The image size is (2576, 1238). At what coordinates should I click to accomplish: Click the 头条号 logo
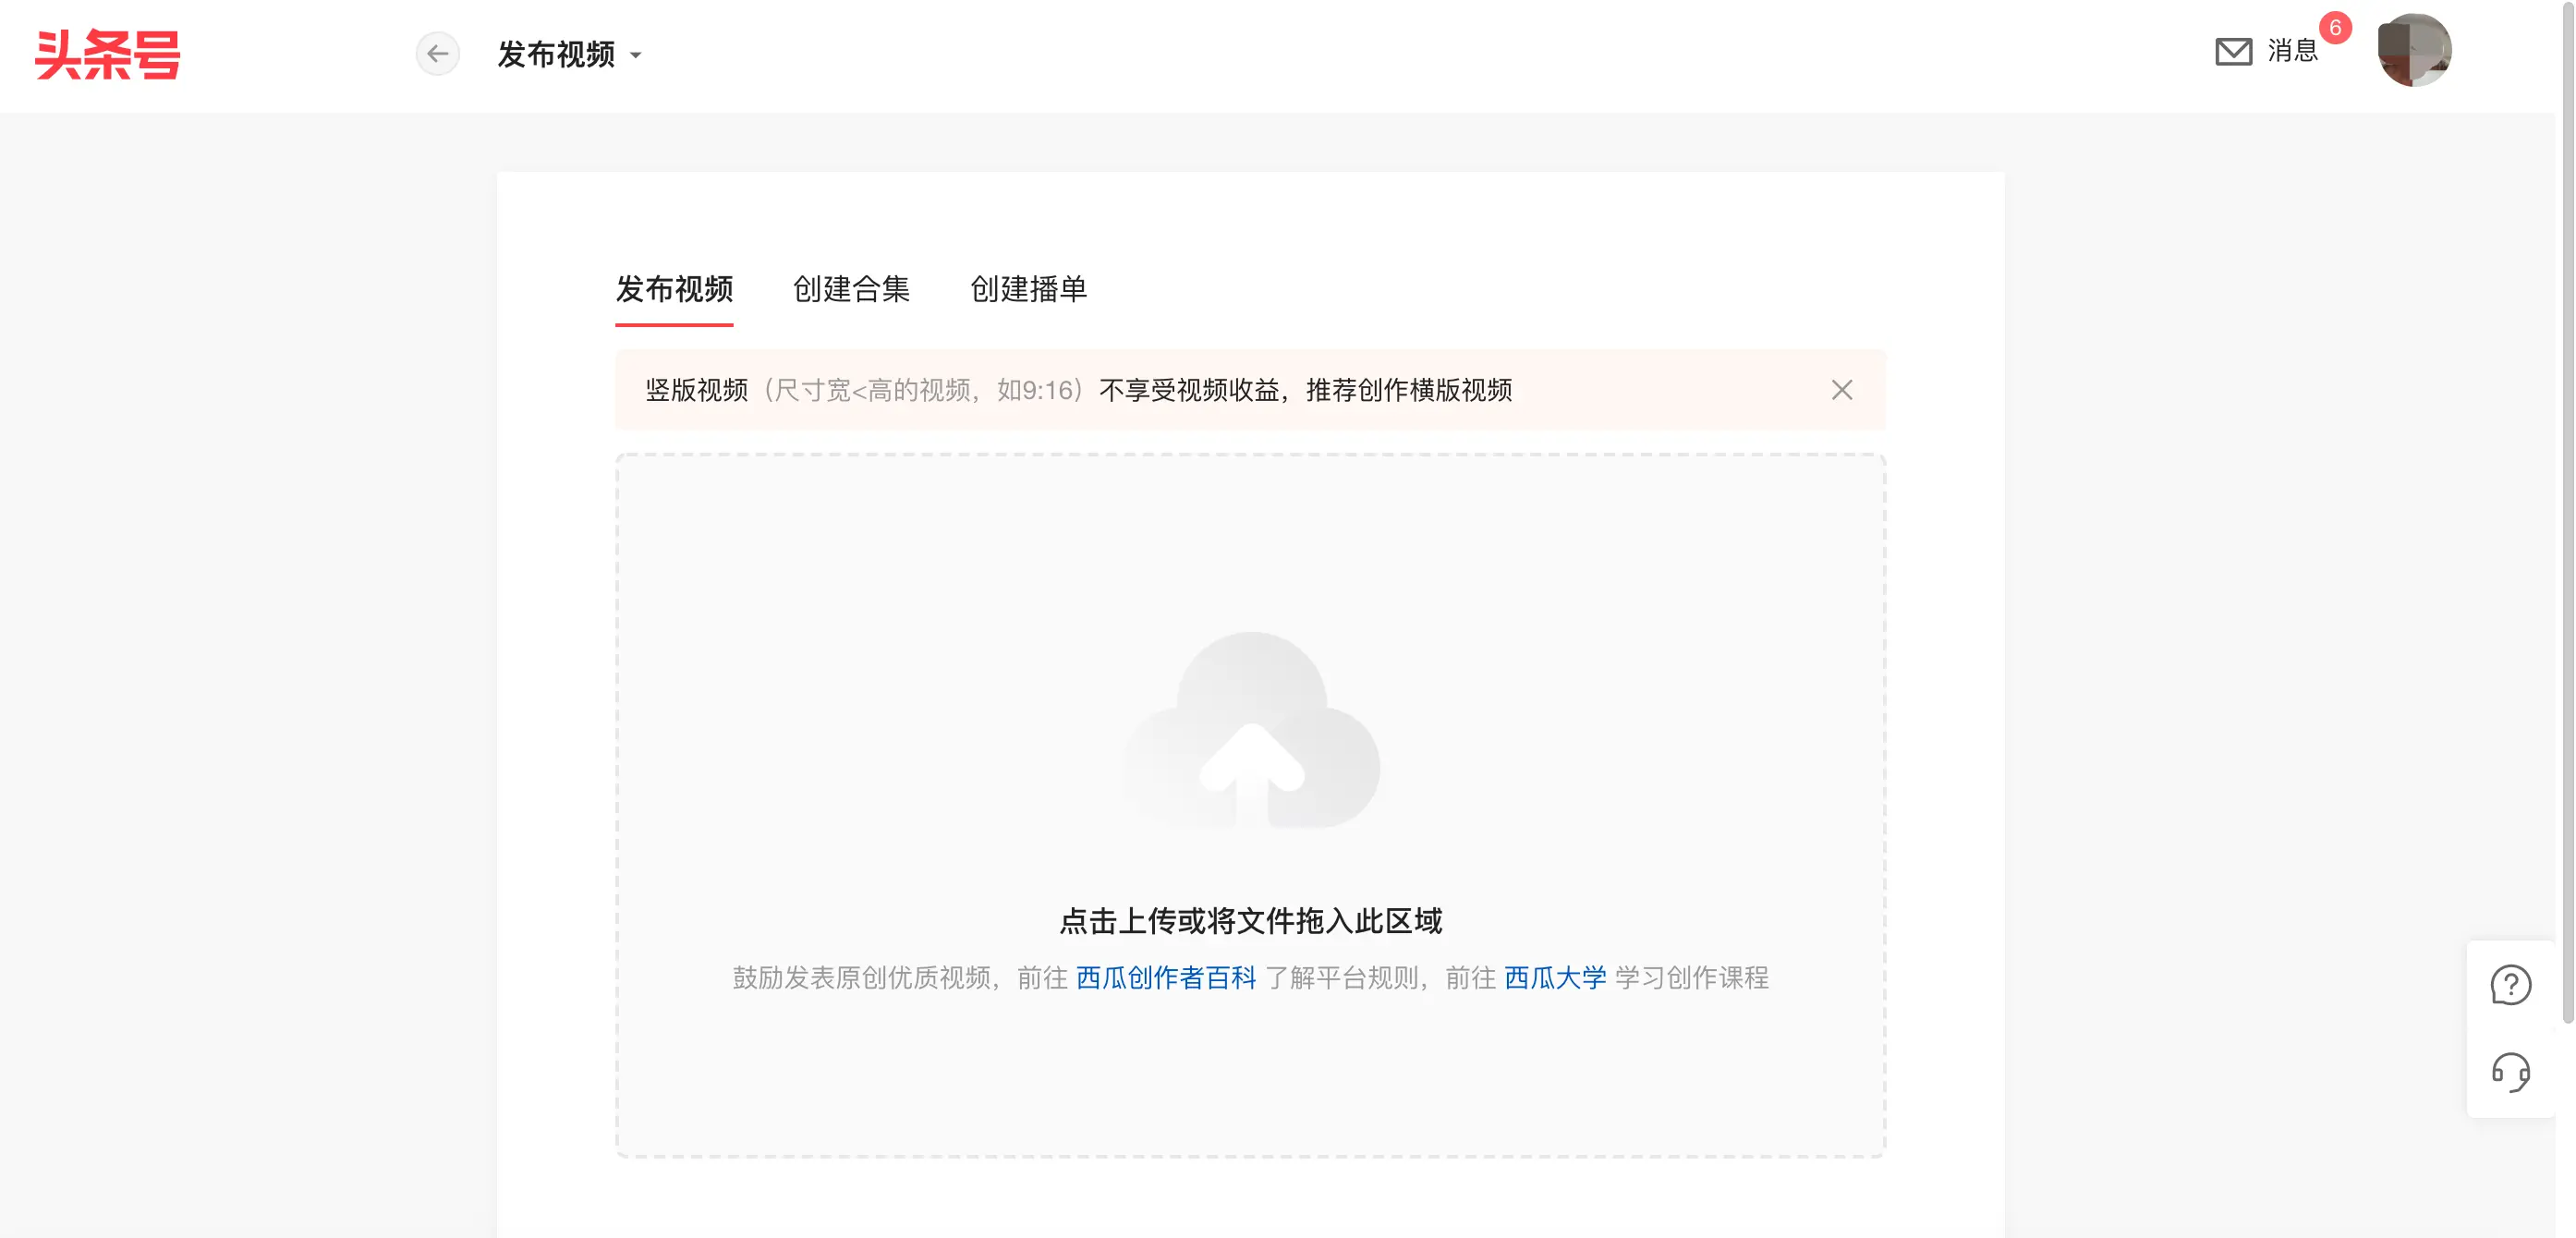108,55
